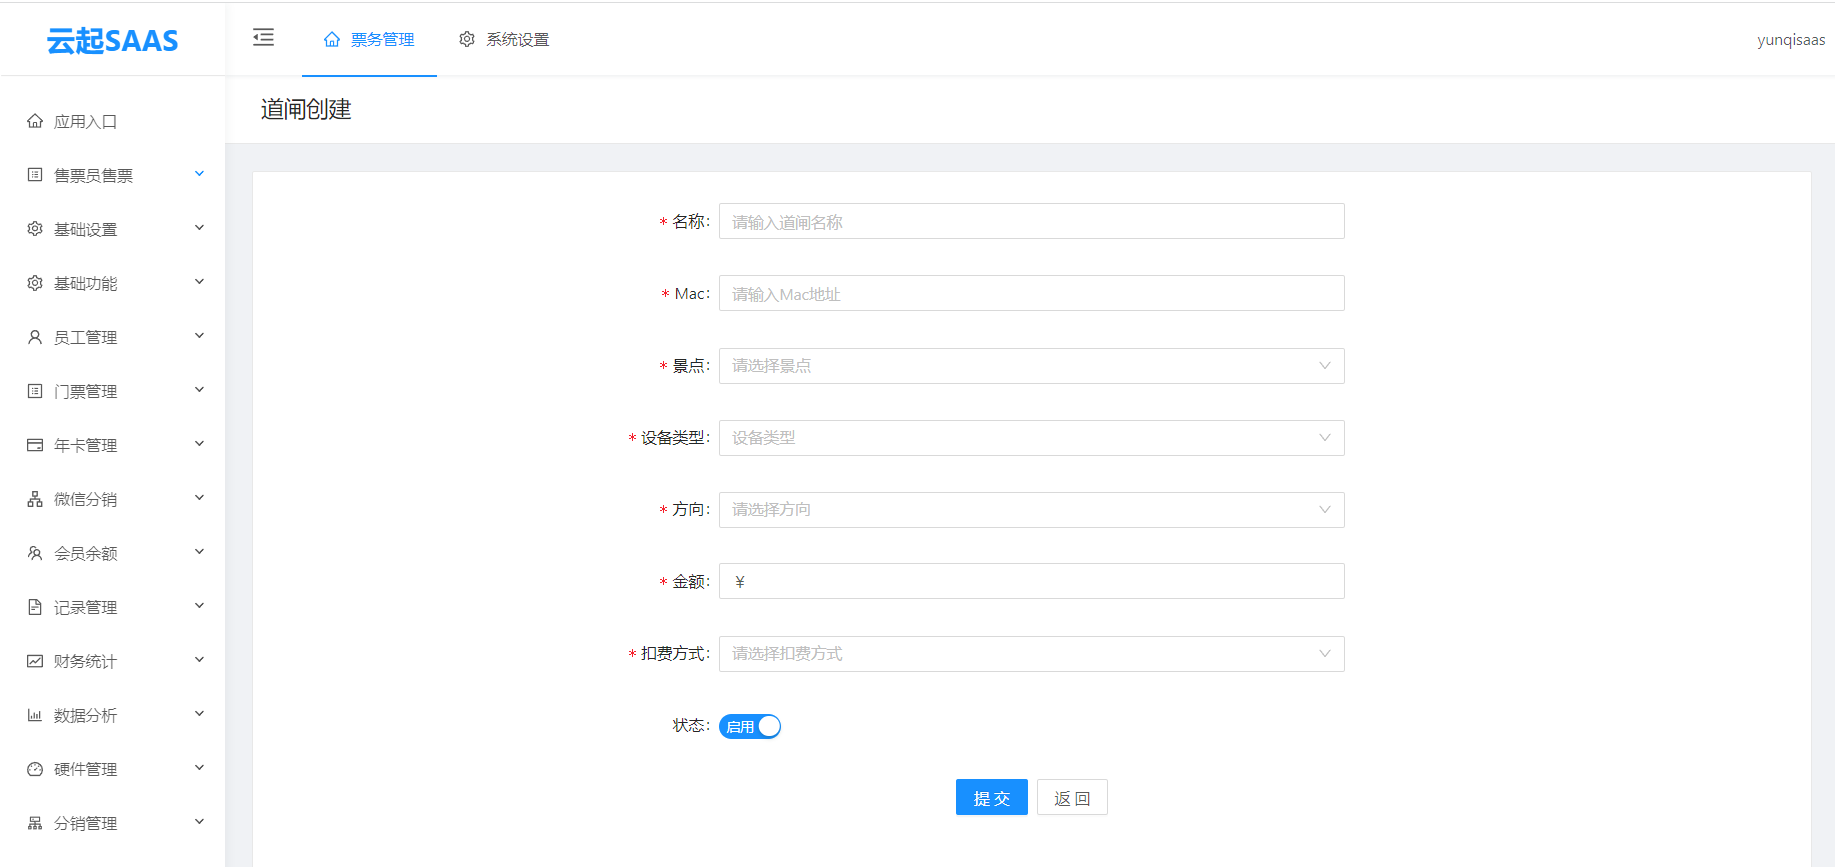Image resolution: width=1835 pixels, height=867 pixels.
Task: Click the 返回 back button
Action: pyautogui.click(x=1072, y=798)
